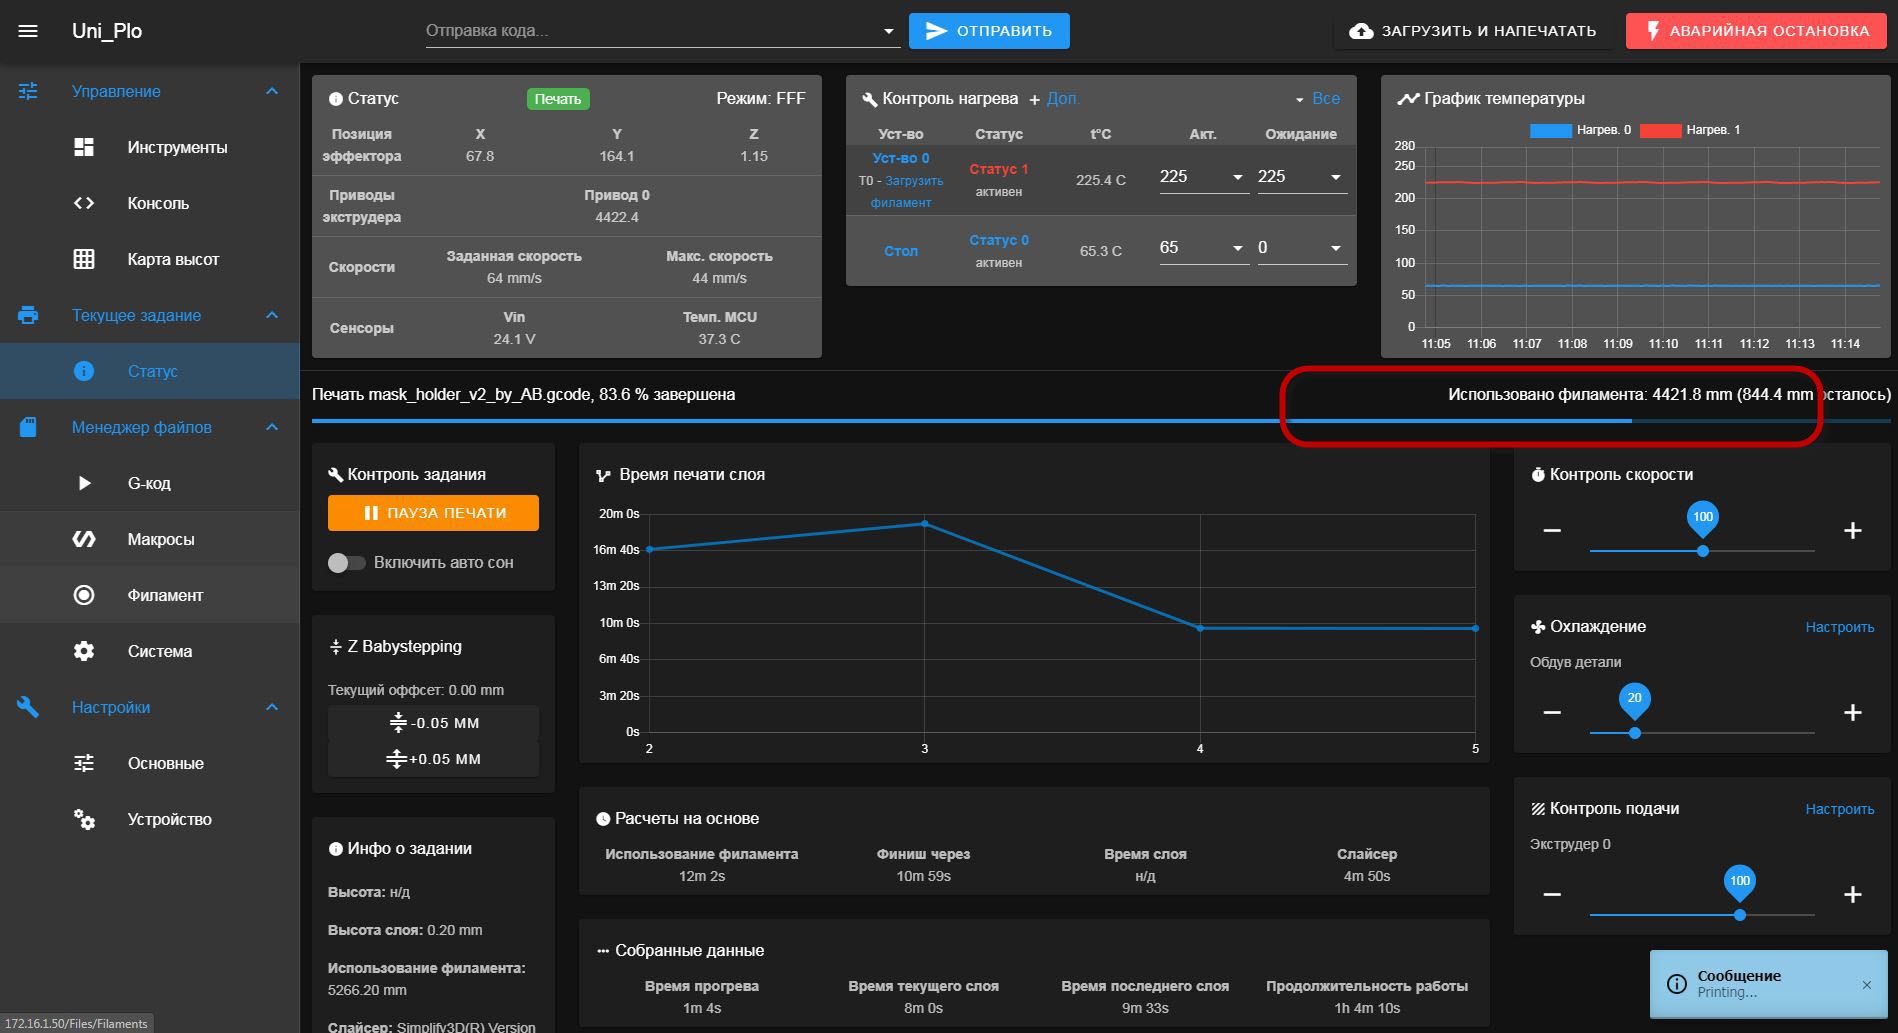Image resolution: width=1898 pixels, height=1033 pixels.
Task: Click the Система gear icon
Action: pos(84,651)
